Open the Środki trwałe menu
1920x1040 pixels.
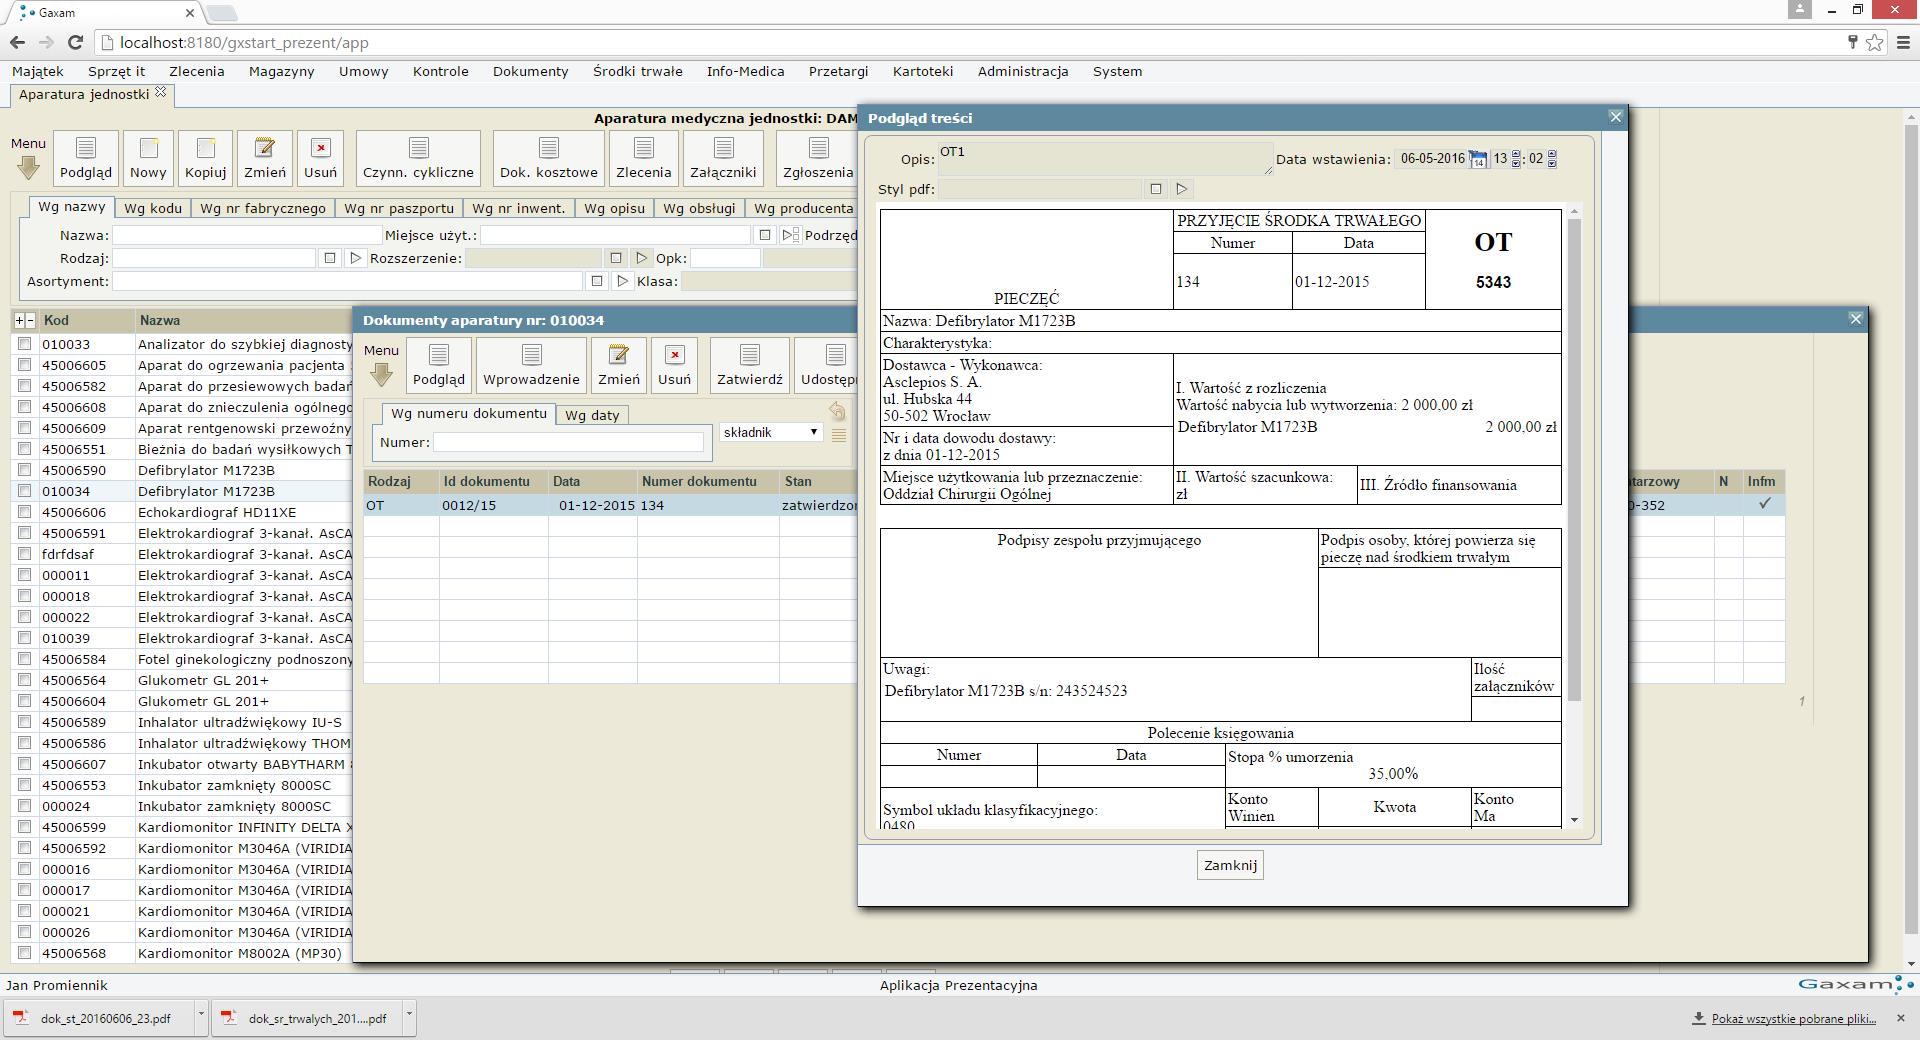(637, 71)
